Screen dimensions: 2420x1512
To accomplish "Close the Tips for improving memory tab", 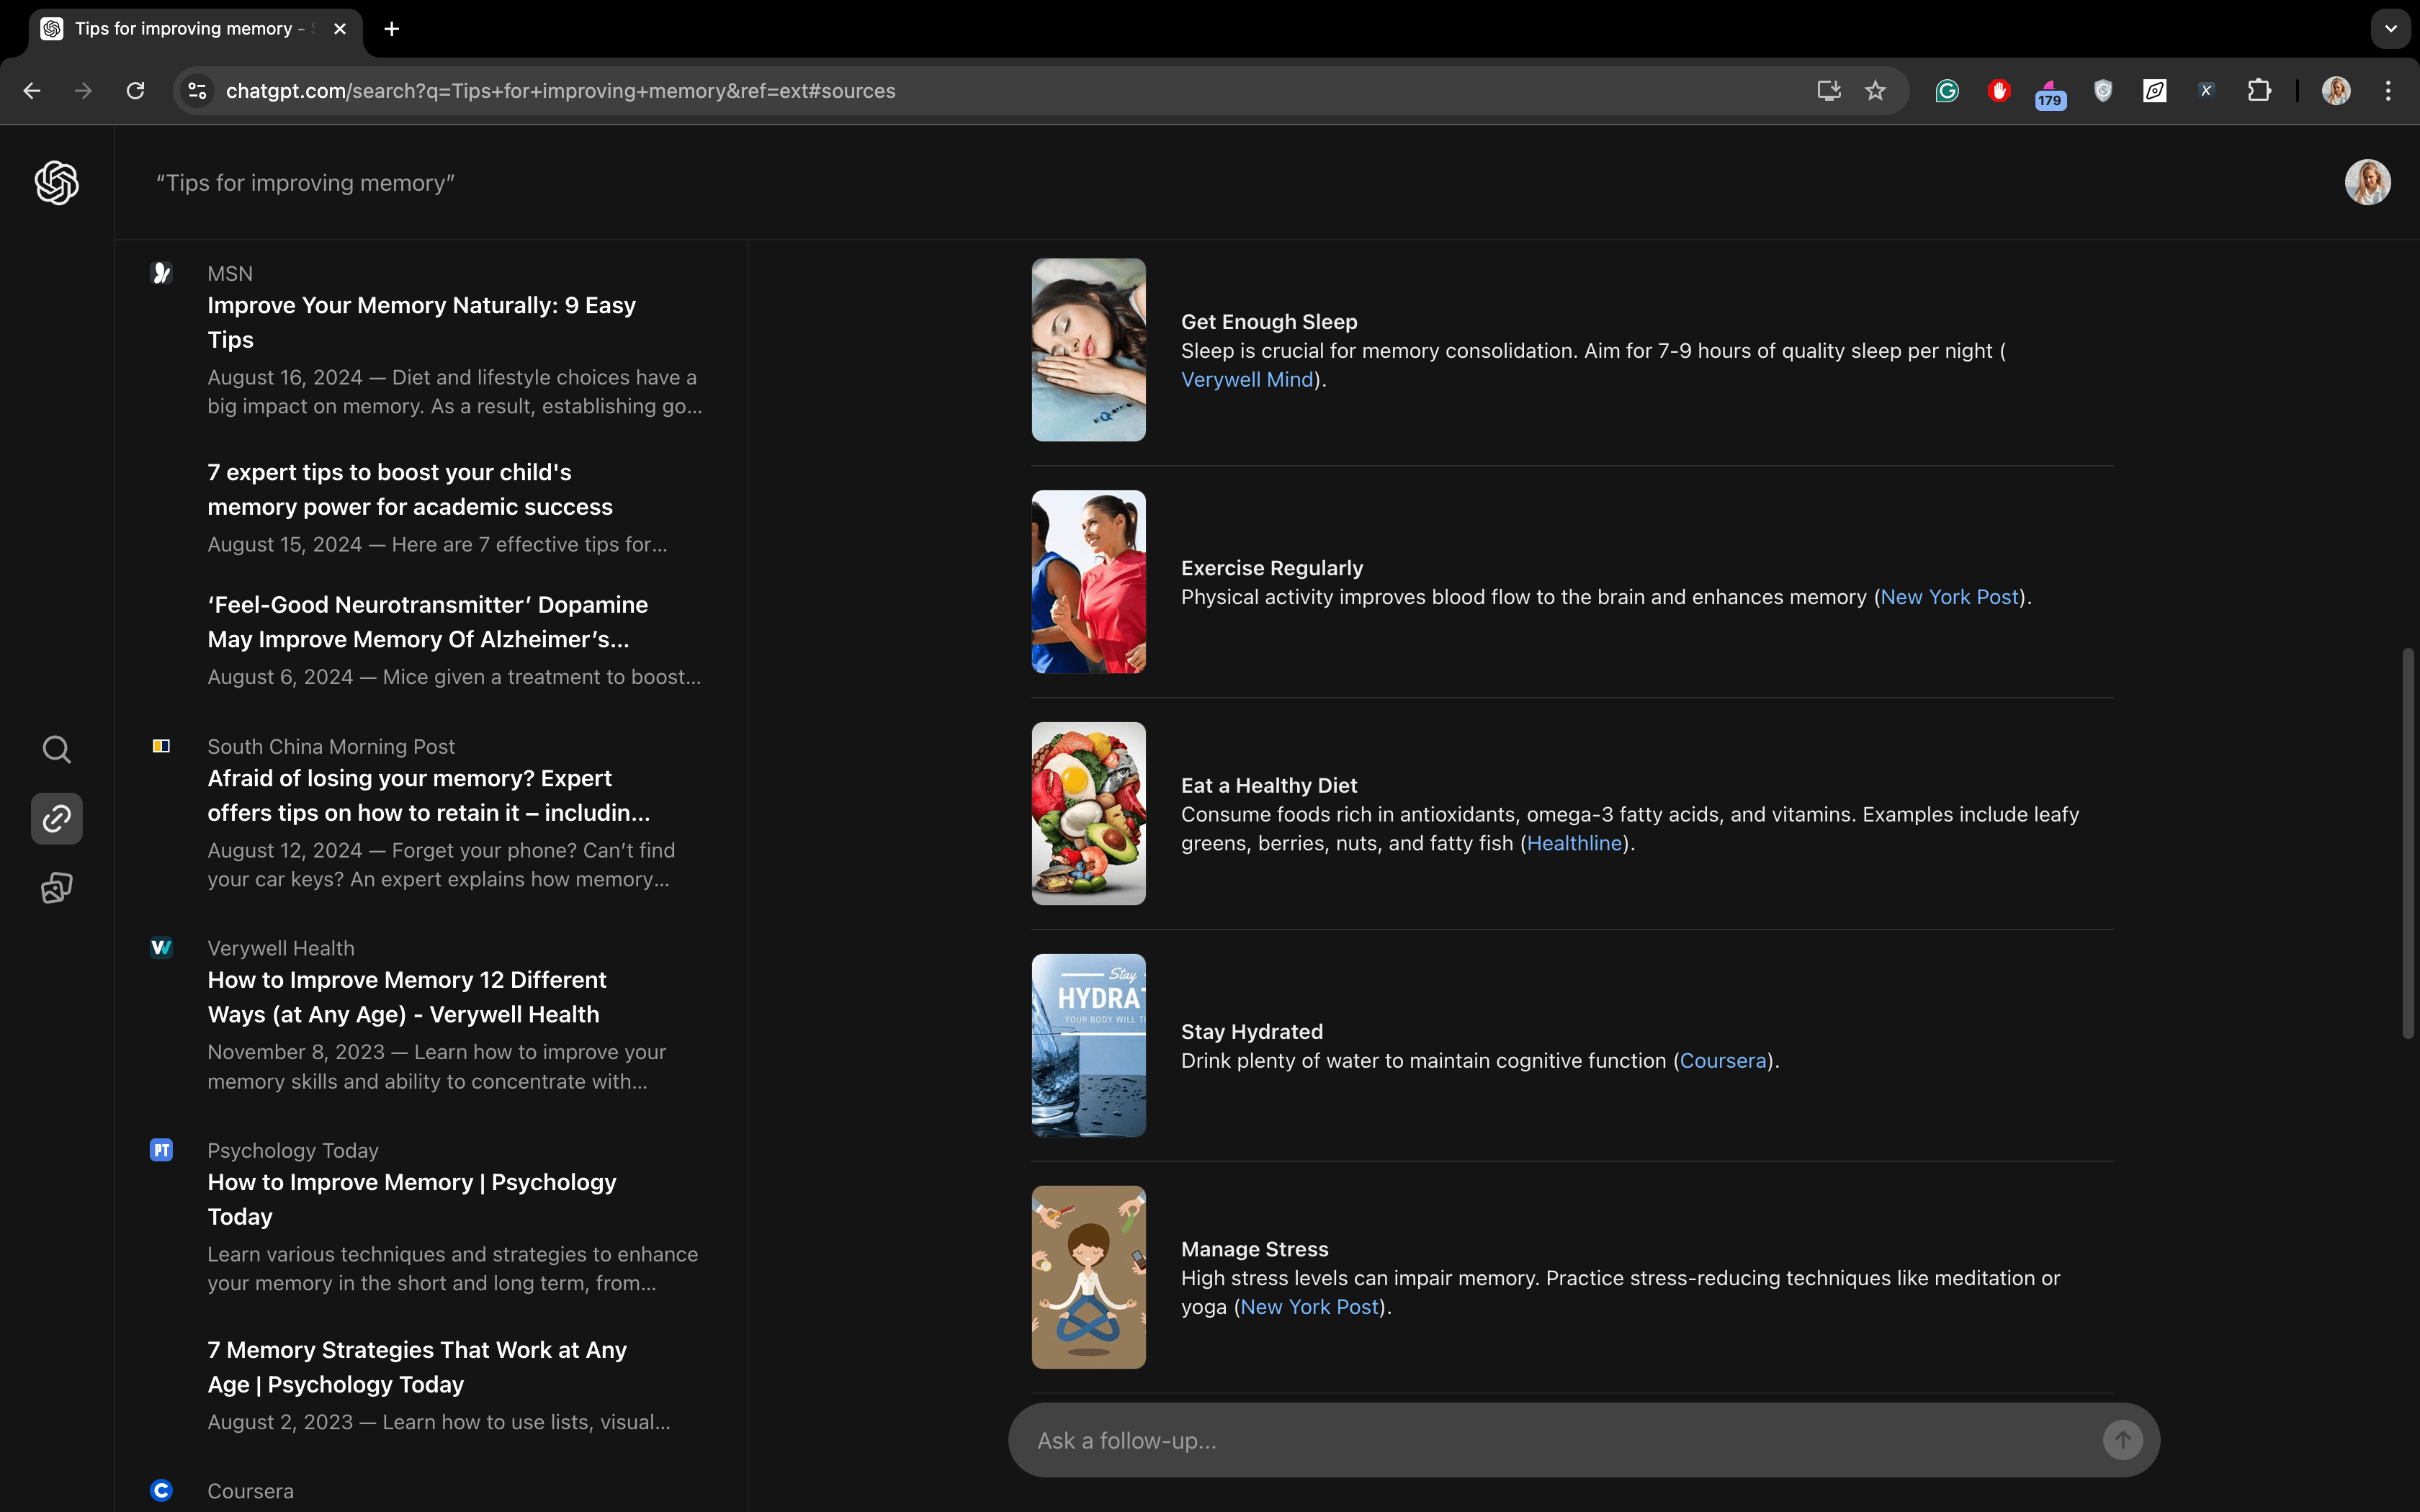I will (340, 29).
